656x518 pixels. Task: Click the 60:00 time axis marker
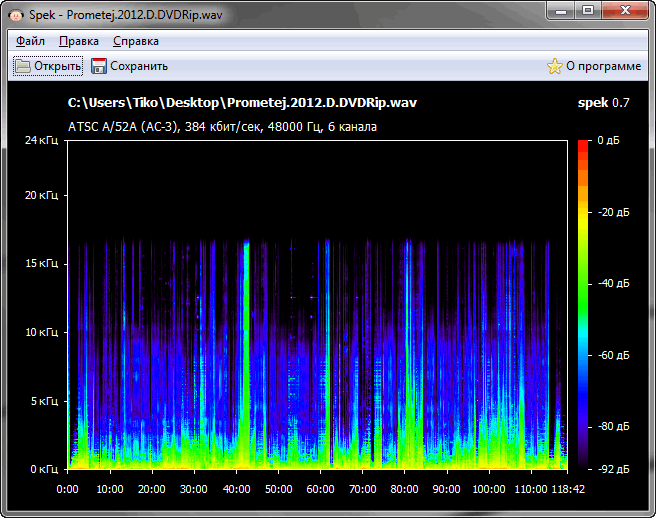point(320,489)
